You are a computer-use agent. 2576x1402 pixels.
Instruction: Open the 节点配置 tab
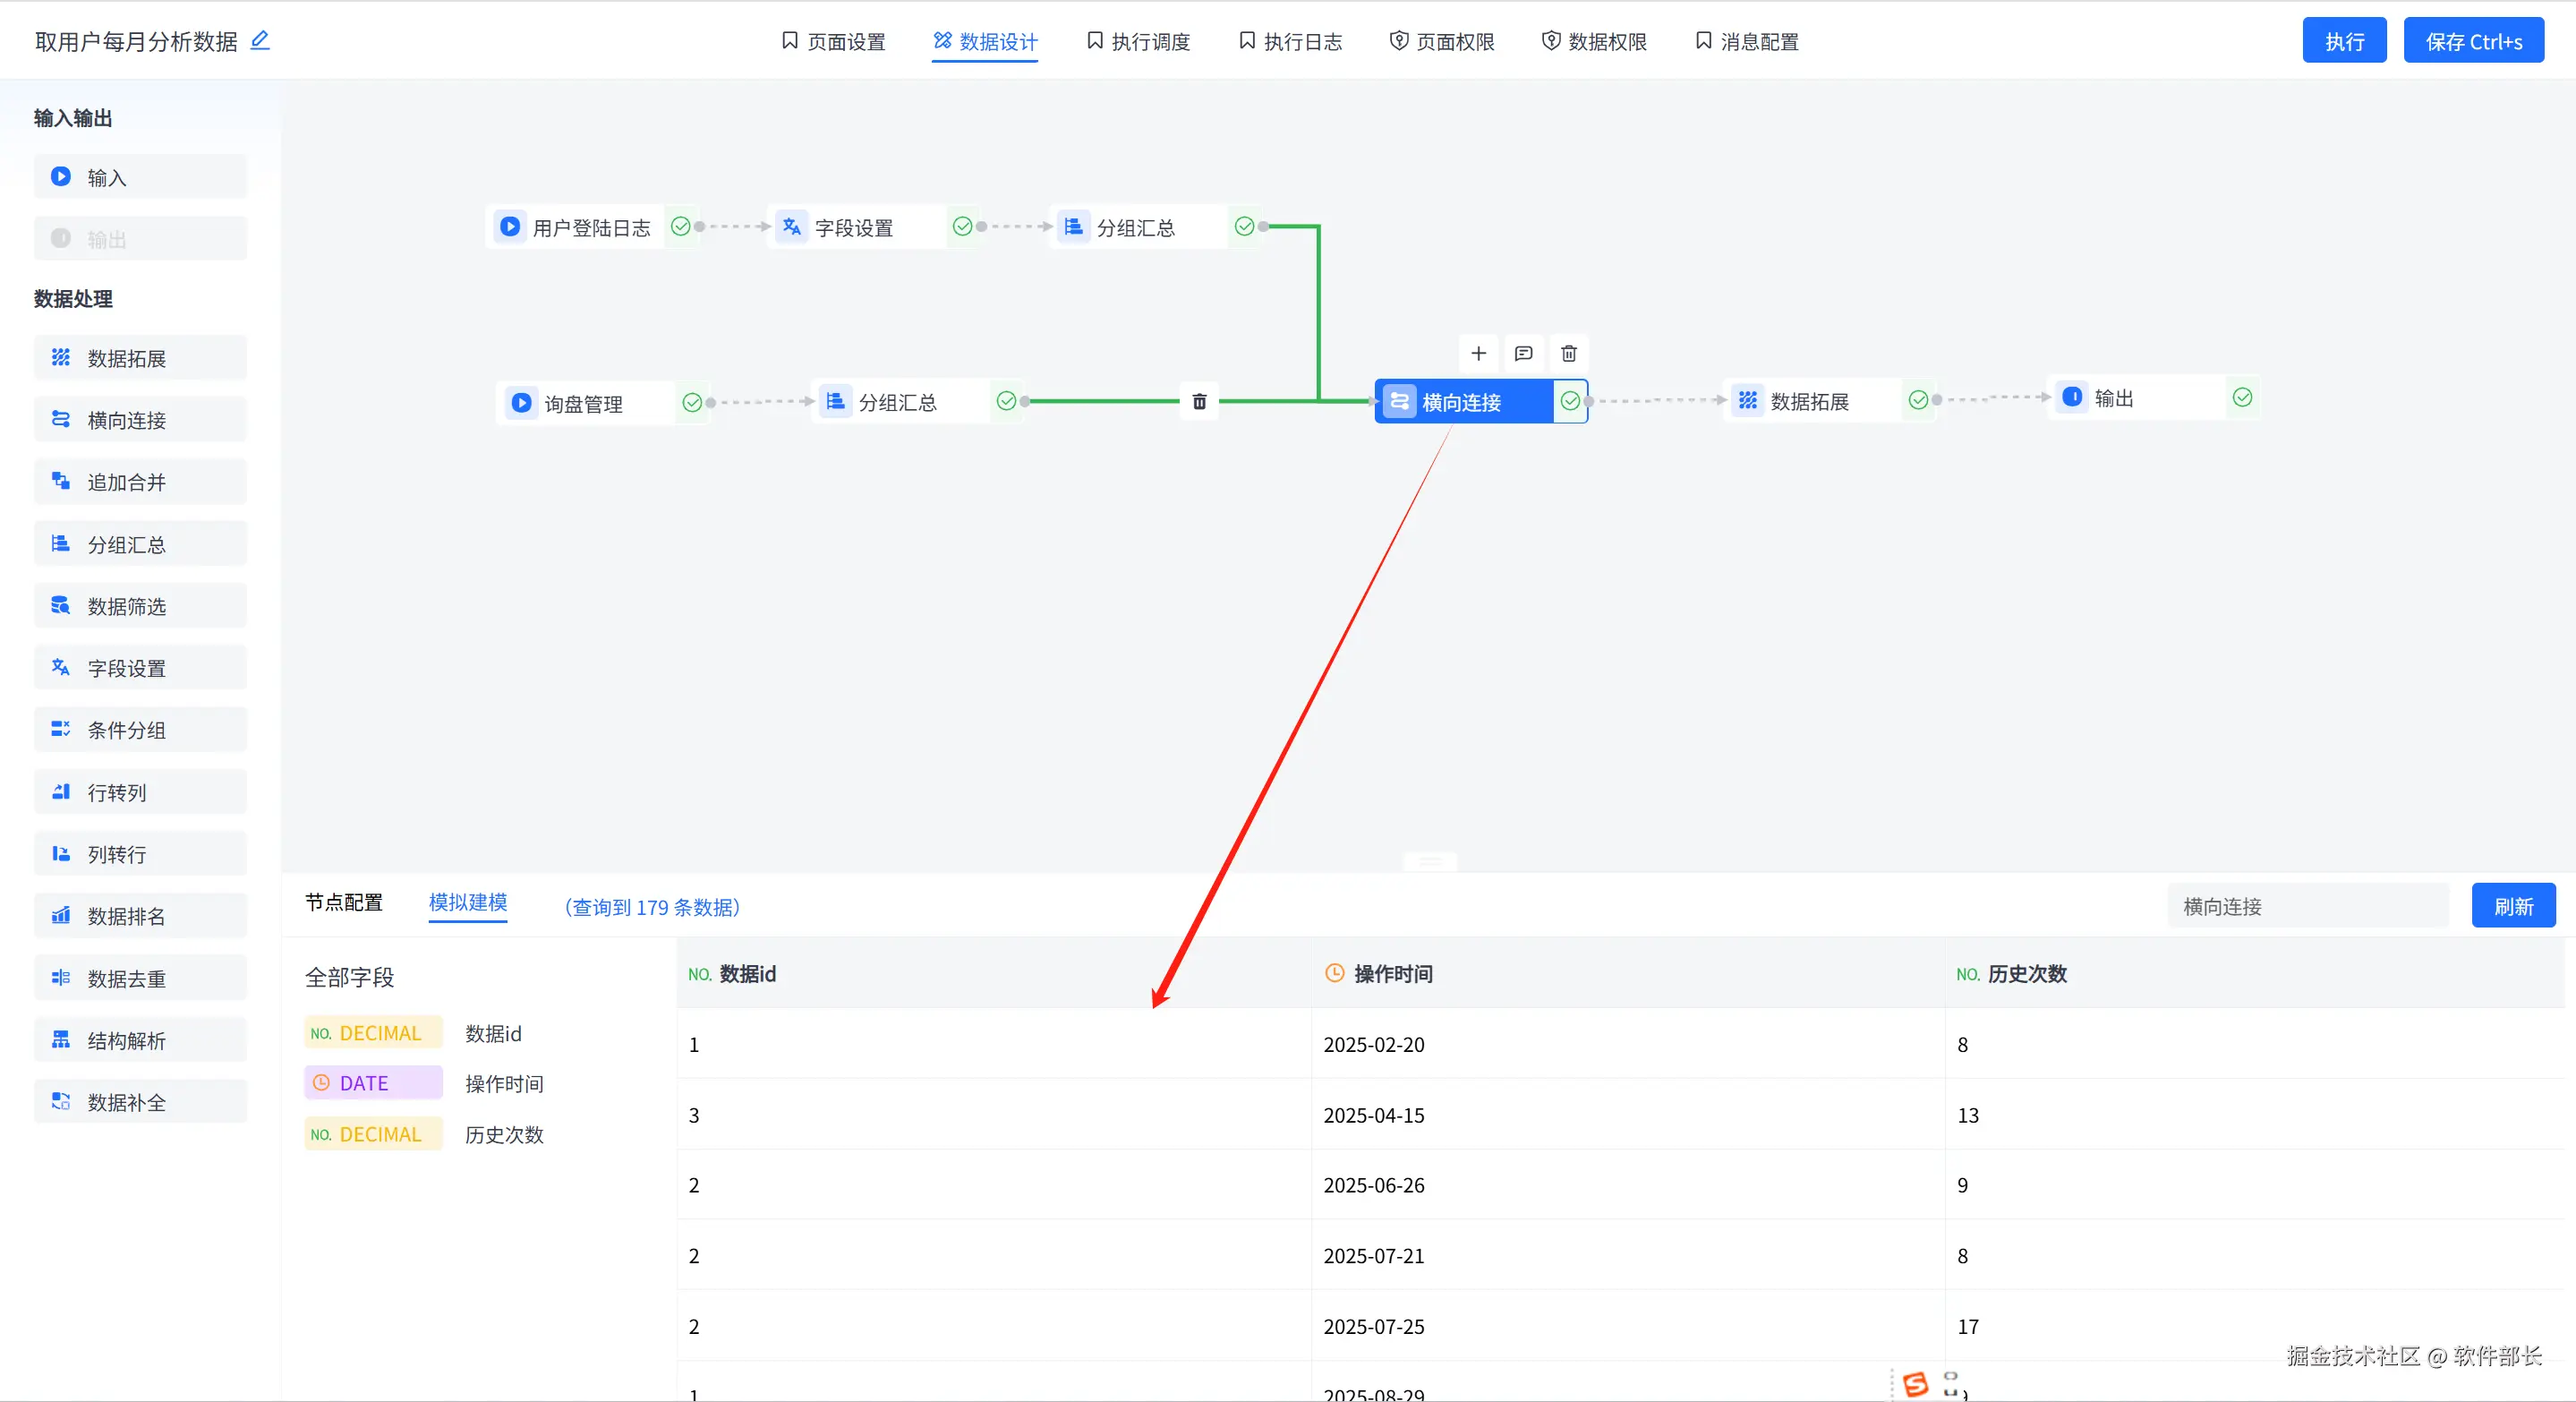343,902
